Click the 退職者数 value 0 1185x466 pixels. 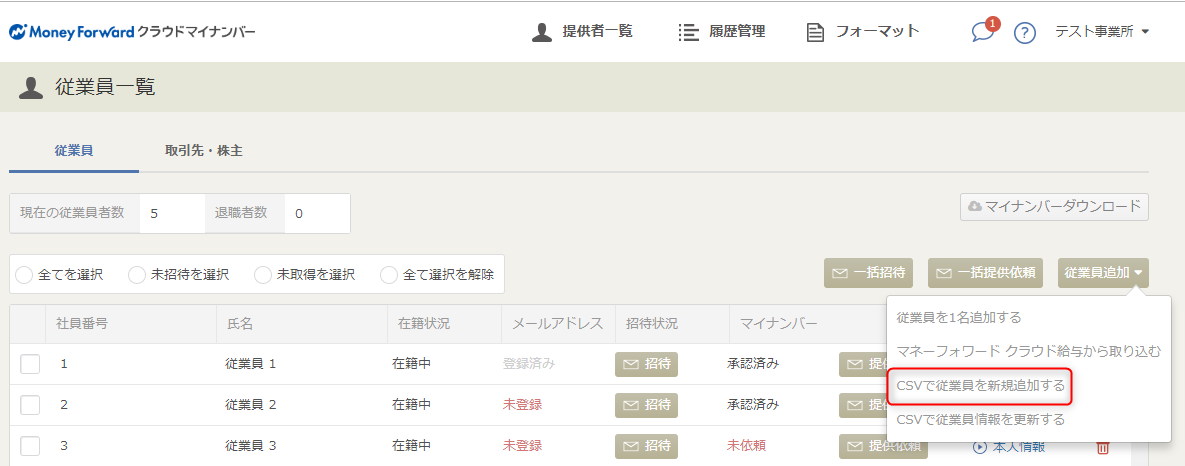[x=317, y=214]
